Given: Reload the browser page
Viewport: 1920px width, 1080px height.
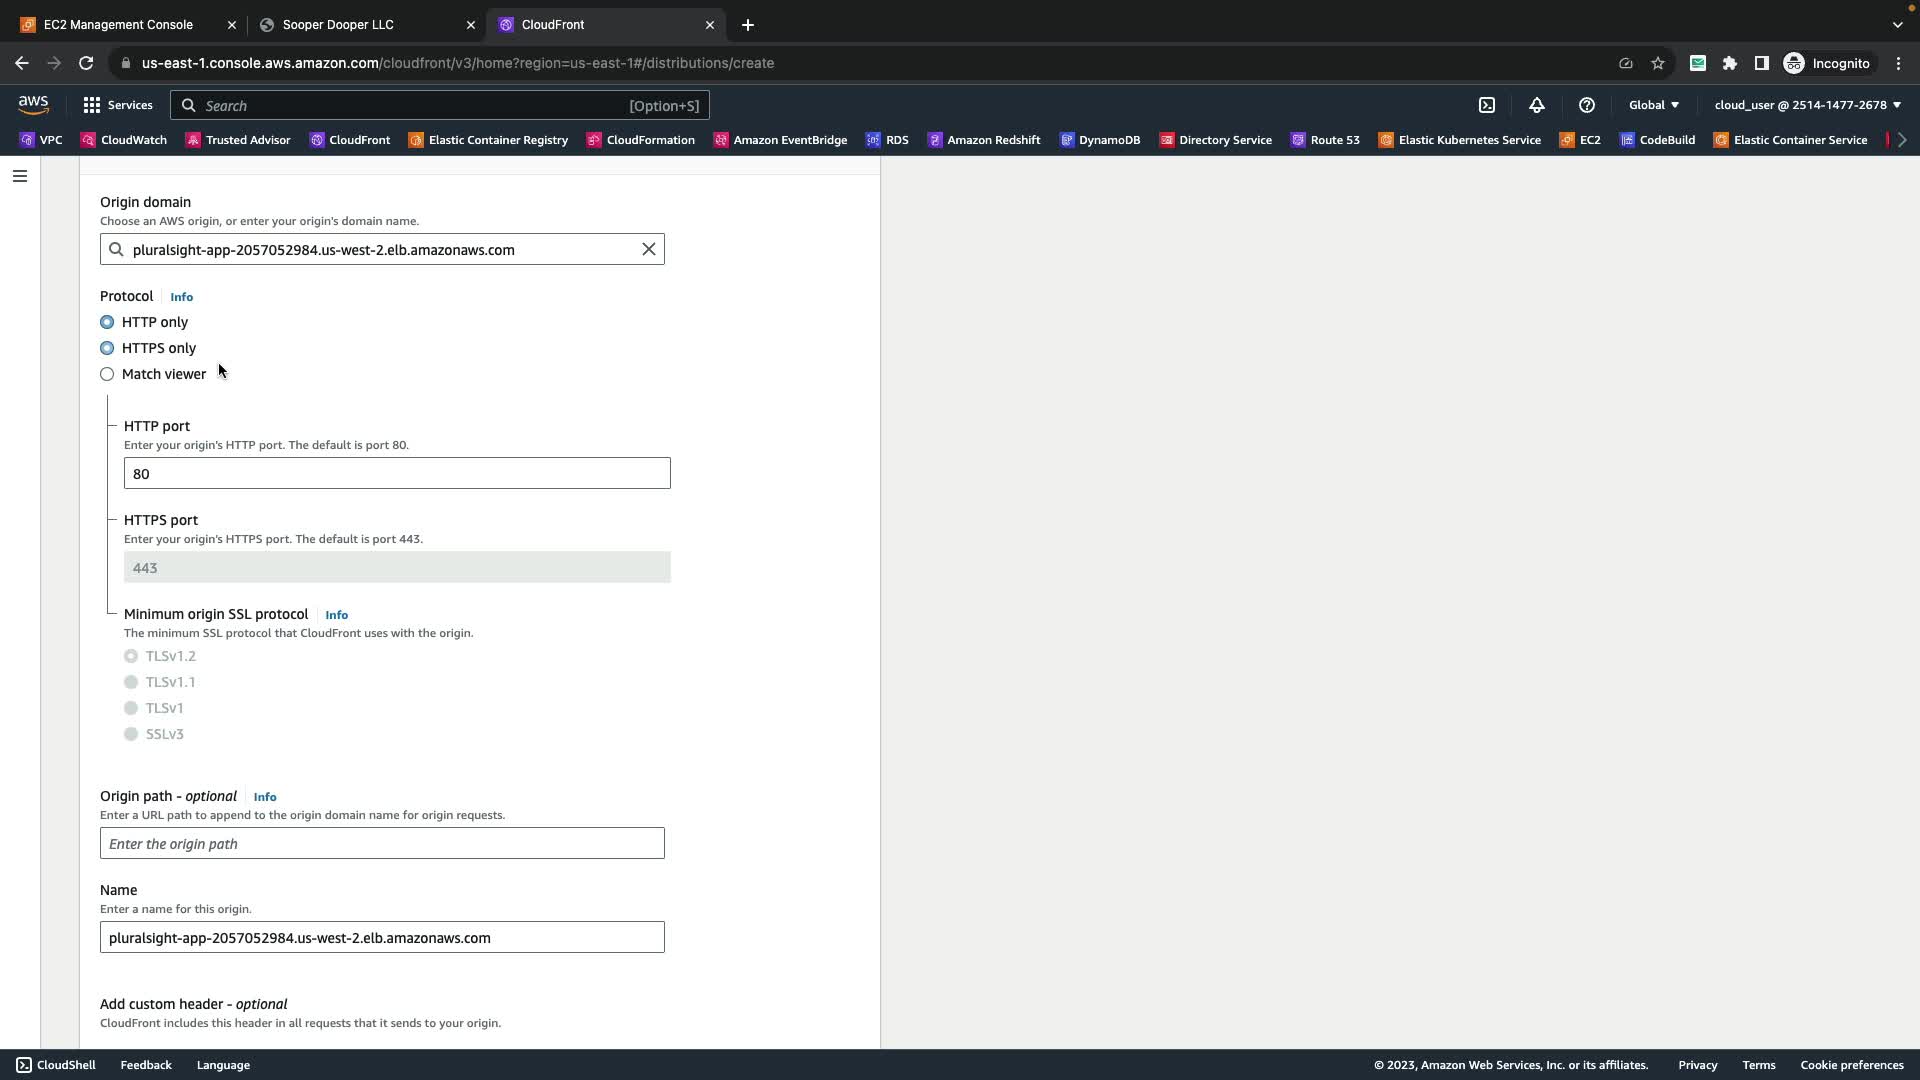Looking at the screenshot, I should [86, 63].
